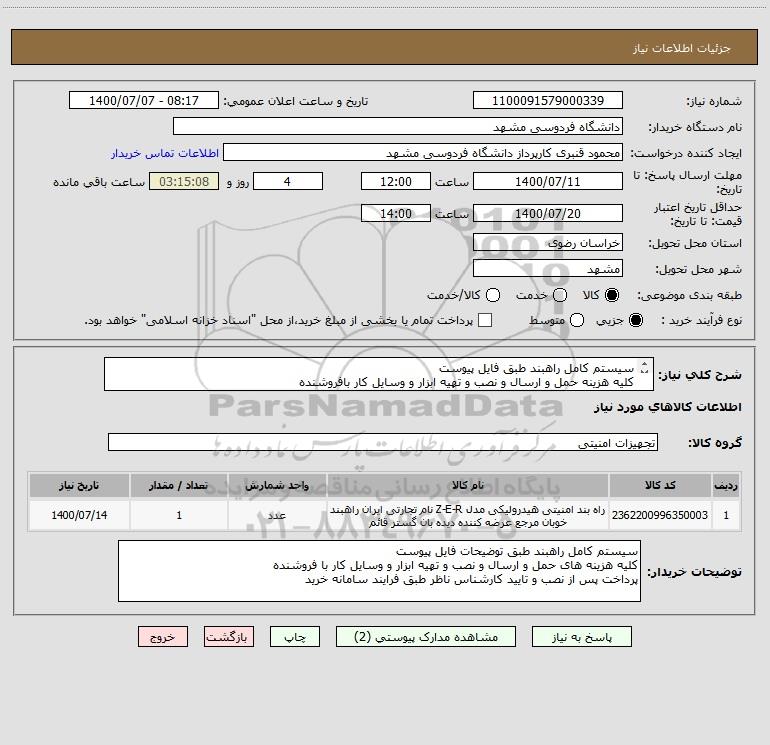Select the جزیی purchase type radio

635,320
